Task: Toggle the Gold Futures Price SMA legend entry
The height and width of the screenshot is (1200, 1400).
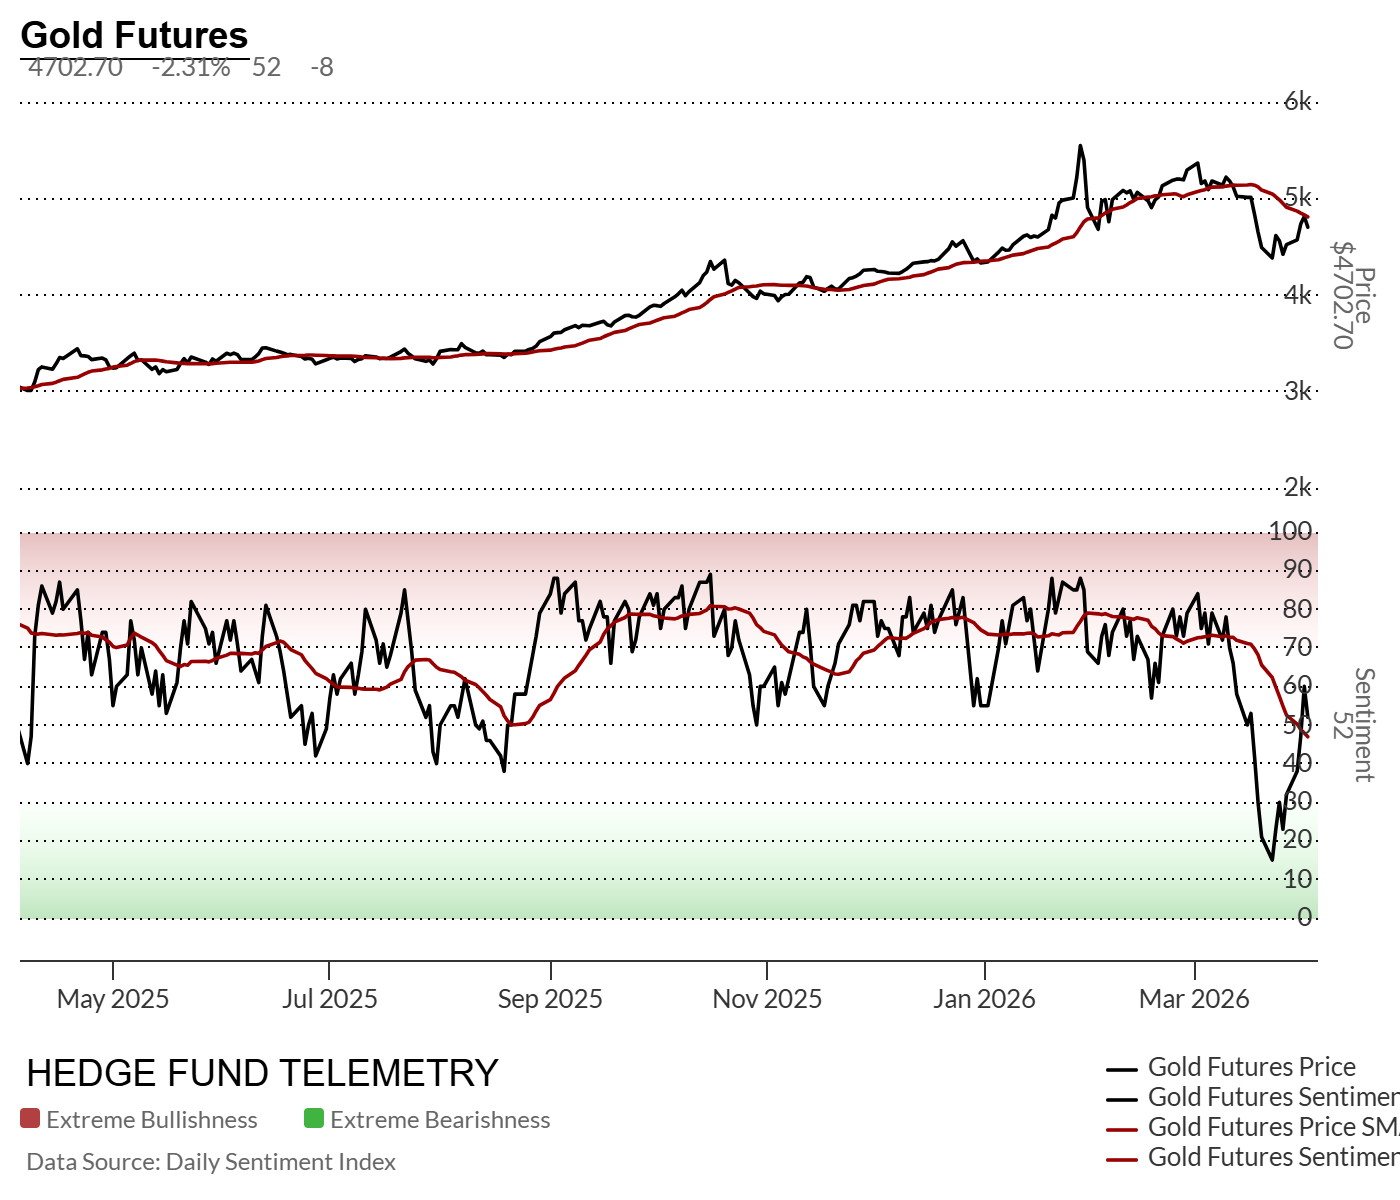Action: [1272, 1127]
